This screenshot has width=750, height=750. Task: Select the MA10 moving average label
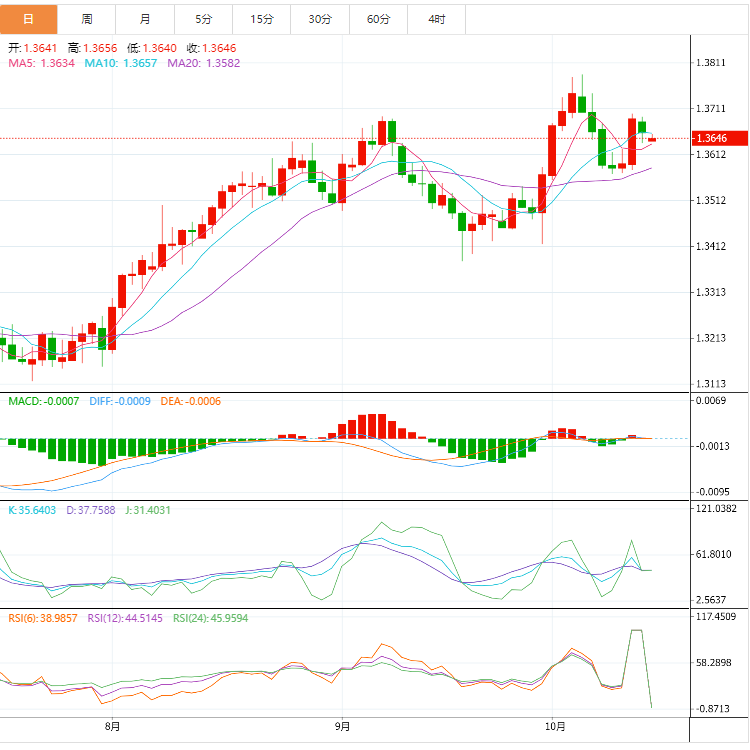[119, 63]
